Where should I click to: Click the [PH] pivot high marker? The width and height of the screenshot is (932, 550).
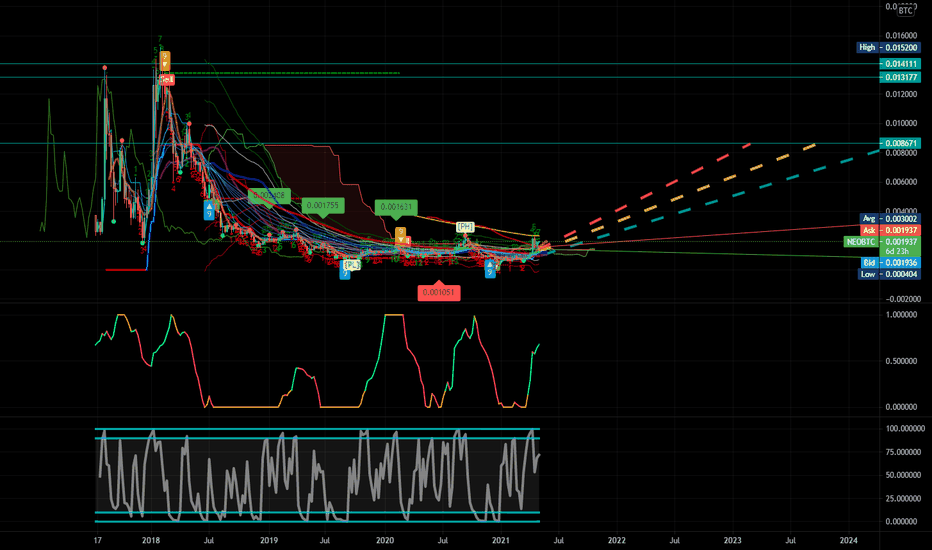pyautogui.click(x=465, y=227)
